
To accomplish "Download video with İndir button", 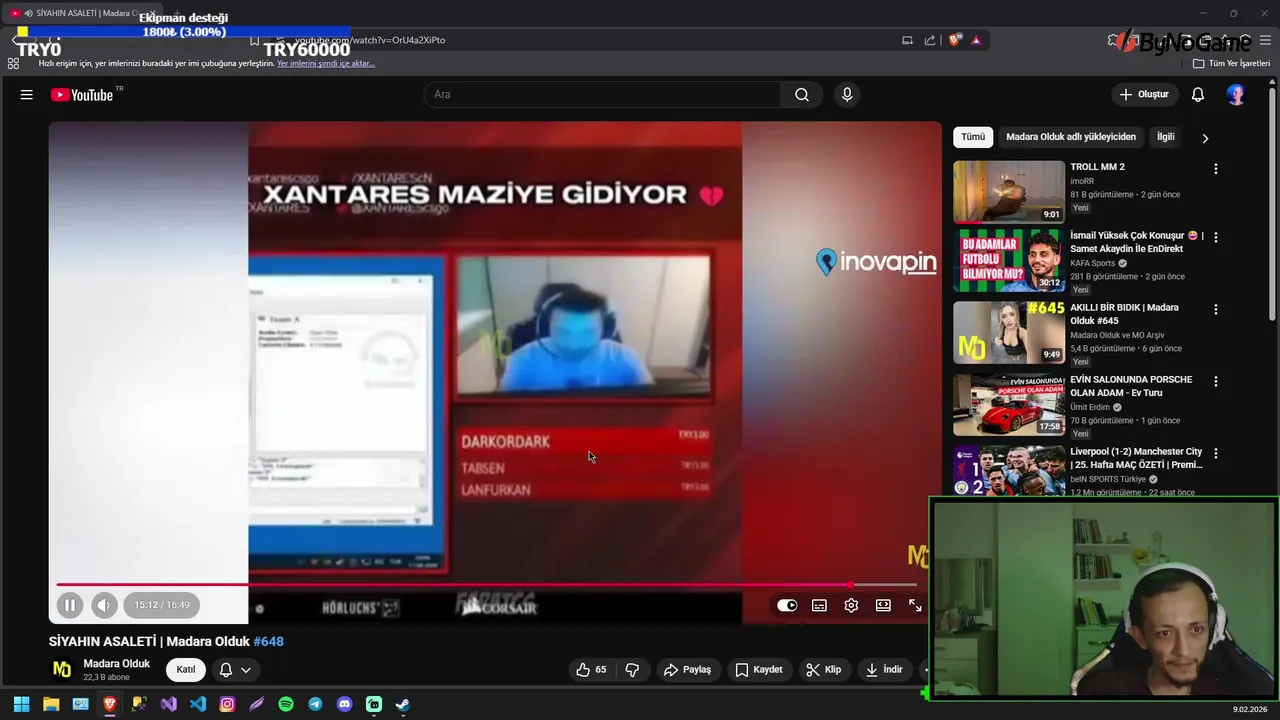I will 885,670.
